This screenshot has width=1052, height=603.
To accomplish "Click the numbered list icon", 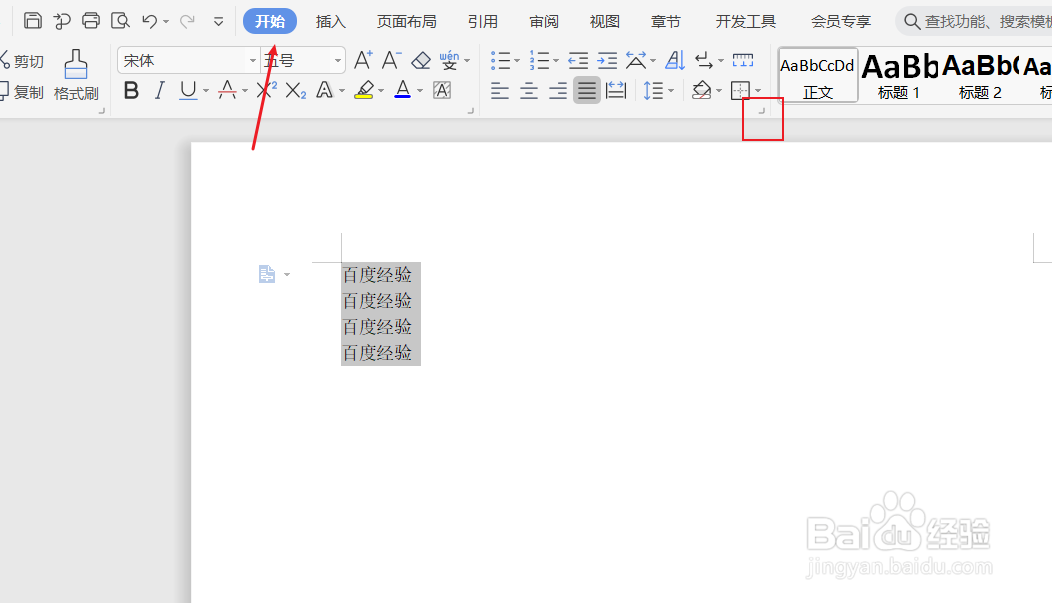I will pyautogui.click(x=539, y=61).
